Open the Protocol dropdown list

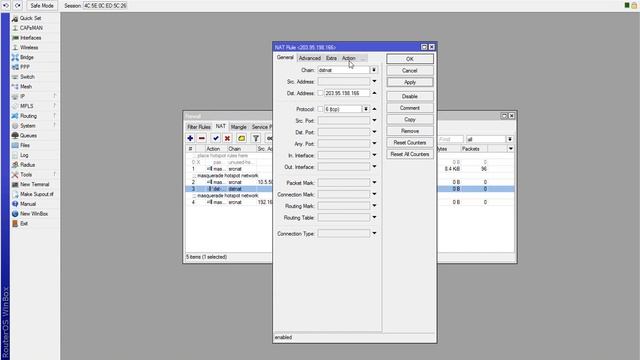pyautogui.click(x=366, y=109)
